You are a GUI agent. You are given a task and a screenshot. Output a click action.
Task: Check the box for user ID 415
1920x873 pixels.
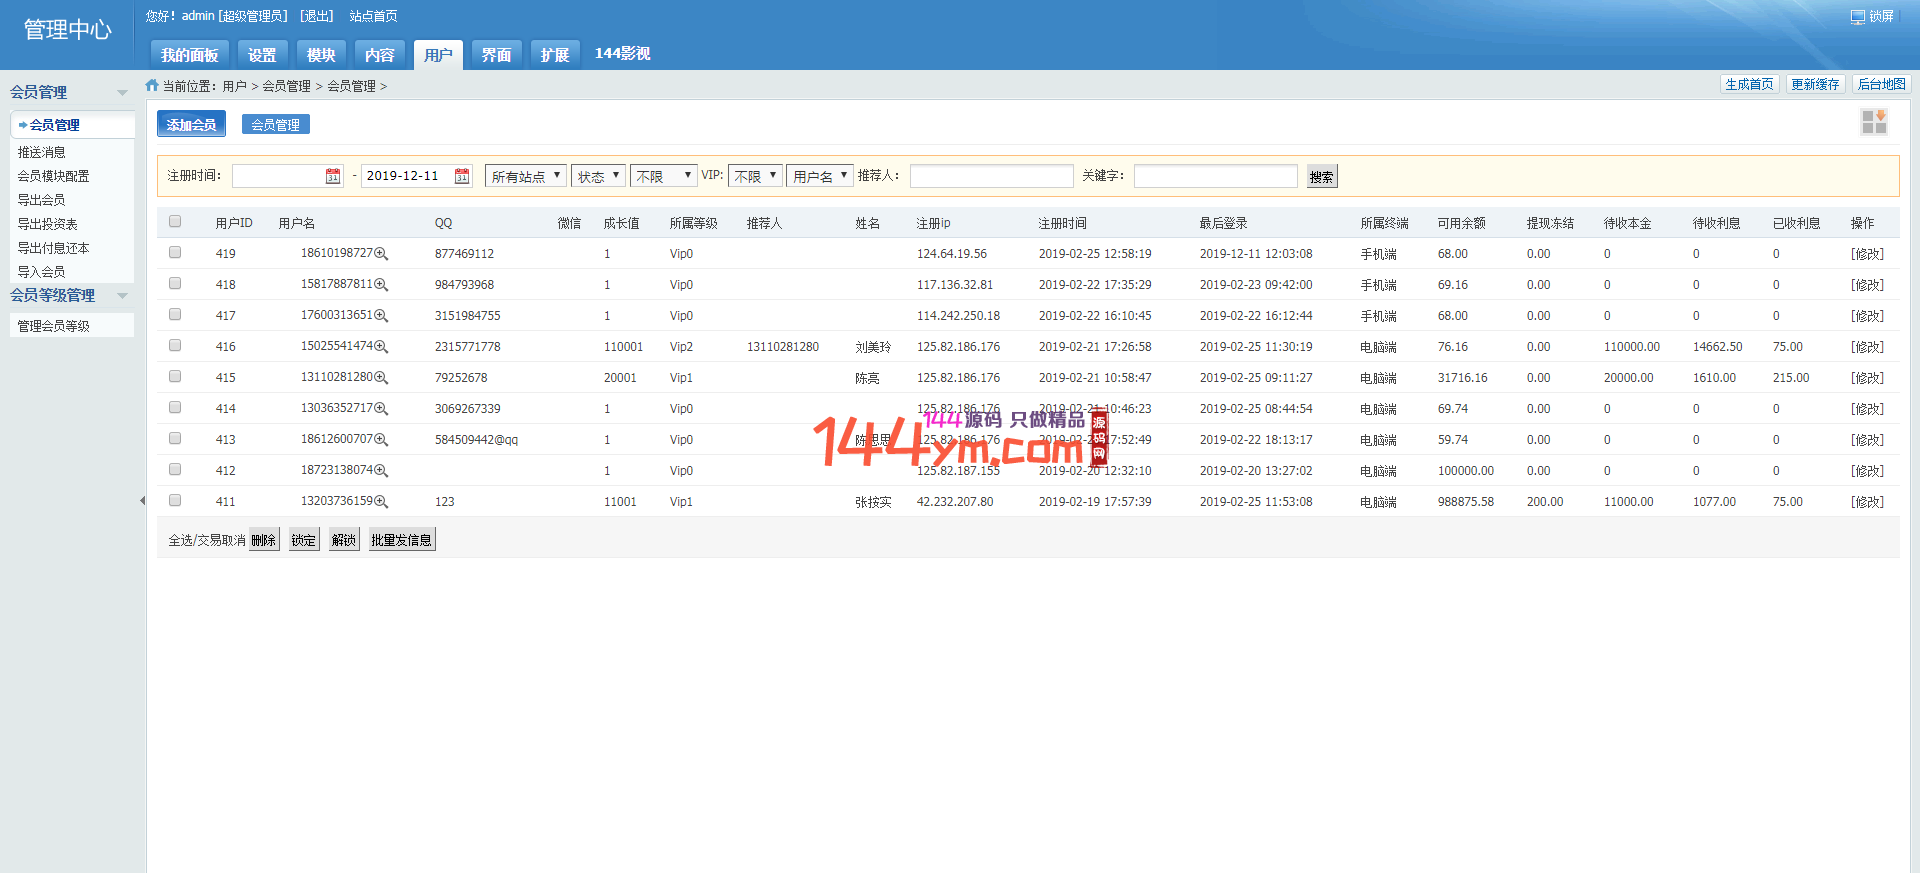click(x=175, y=377)
